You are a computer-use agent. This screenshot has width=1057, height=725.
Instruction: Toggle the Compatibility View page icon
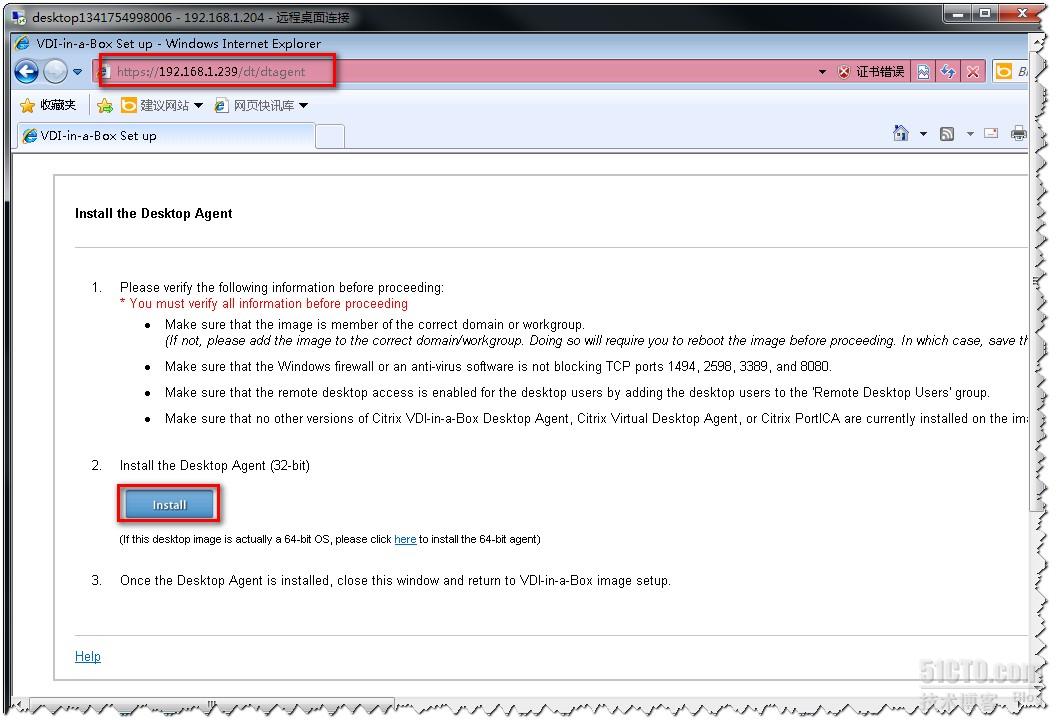[x=923, y=71]
